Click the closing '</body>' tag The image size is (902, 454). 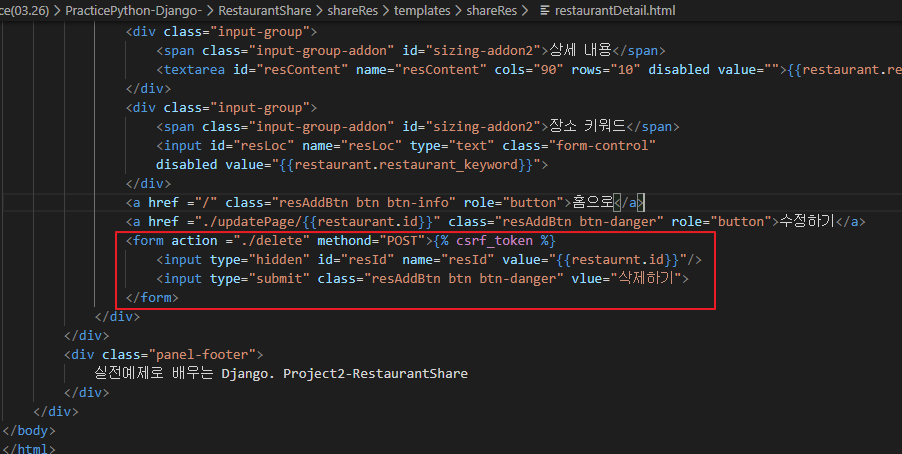coord(29,430)
